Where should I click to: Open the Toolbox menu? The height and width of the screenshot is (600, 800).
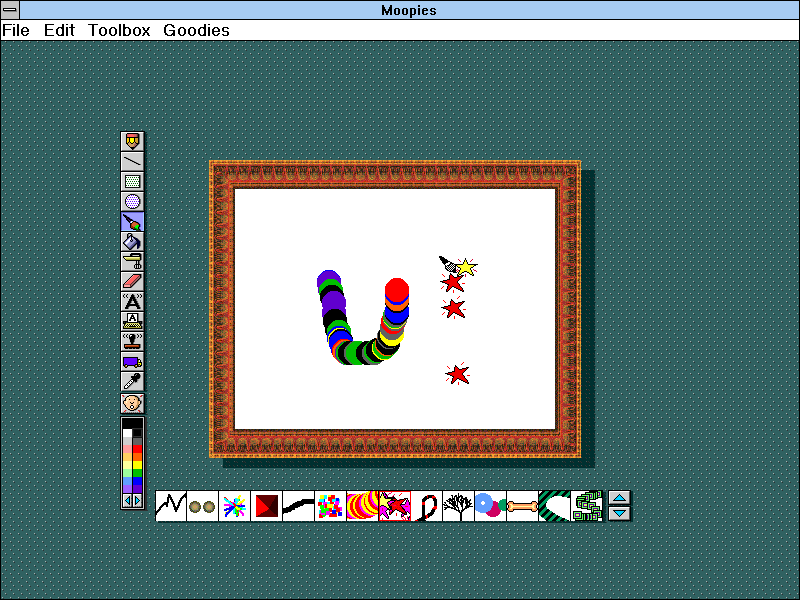(119, 30)
